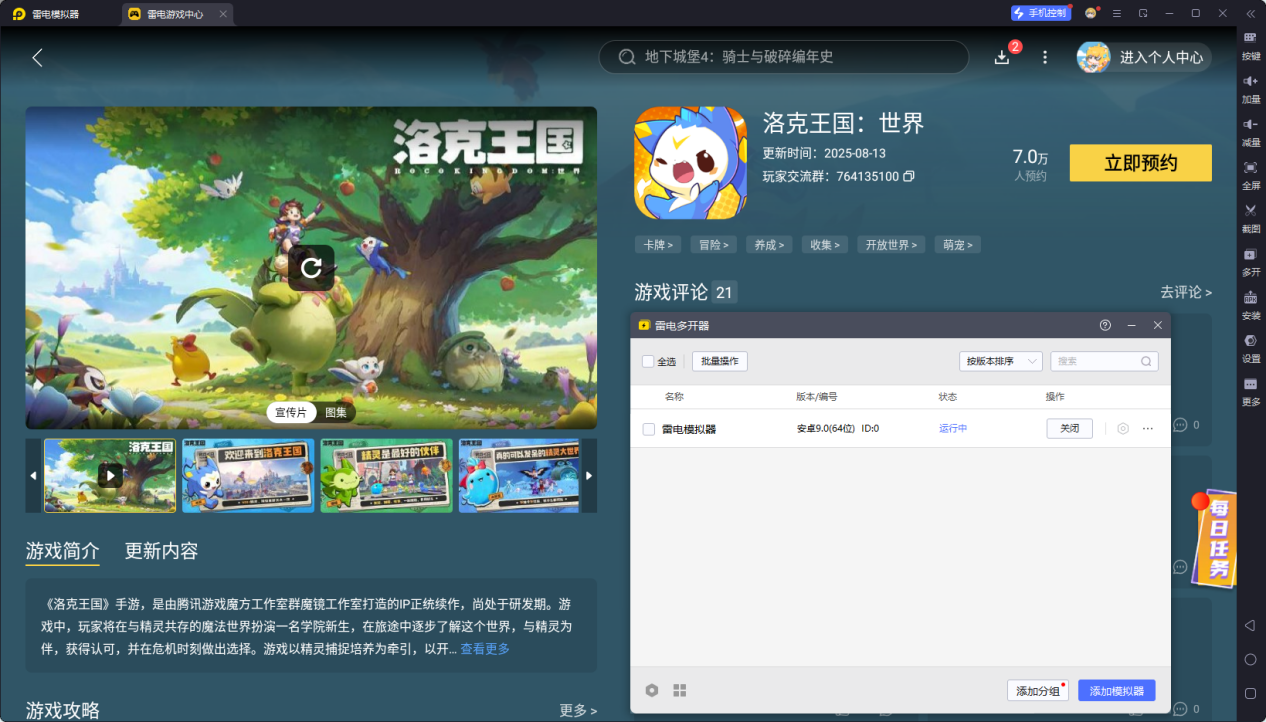Select the 更新内容 tab
This screenshot has height=722, width=1266.
161,551
